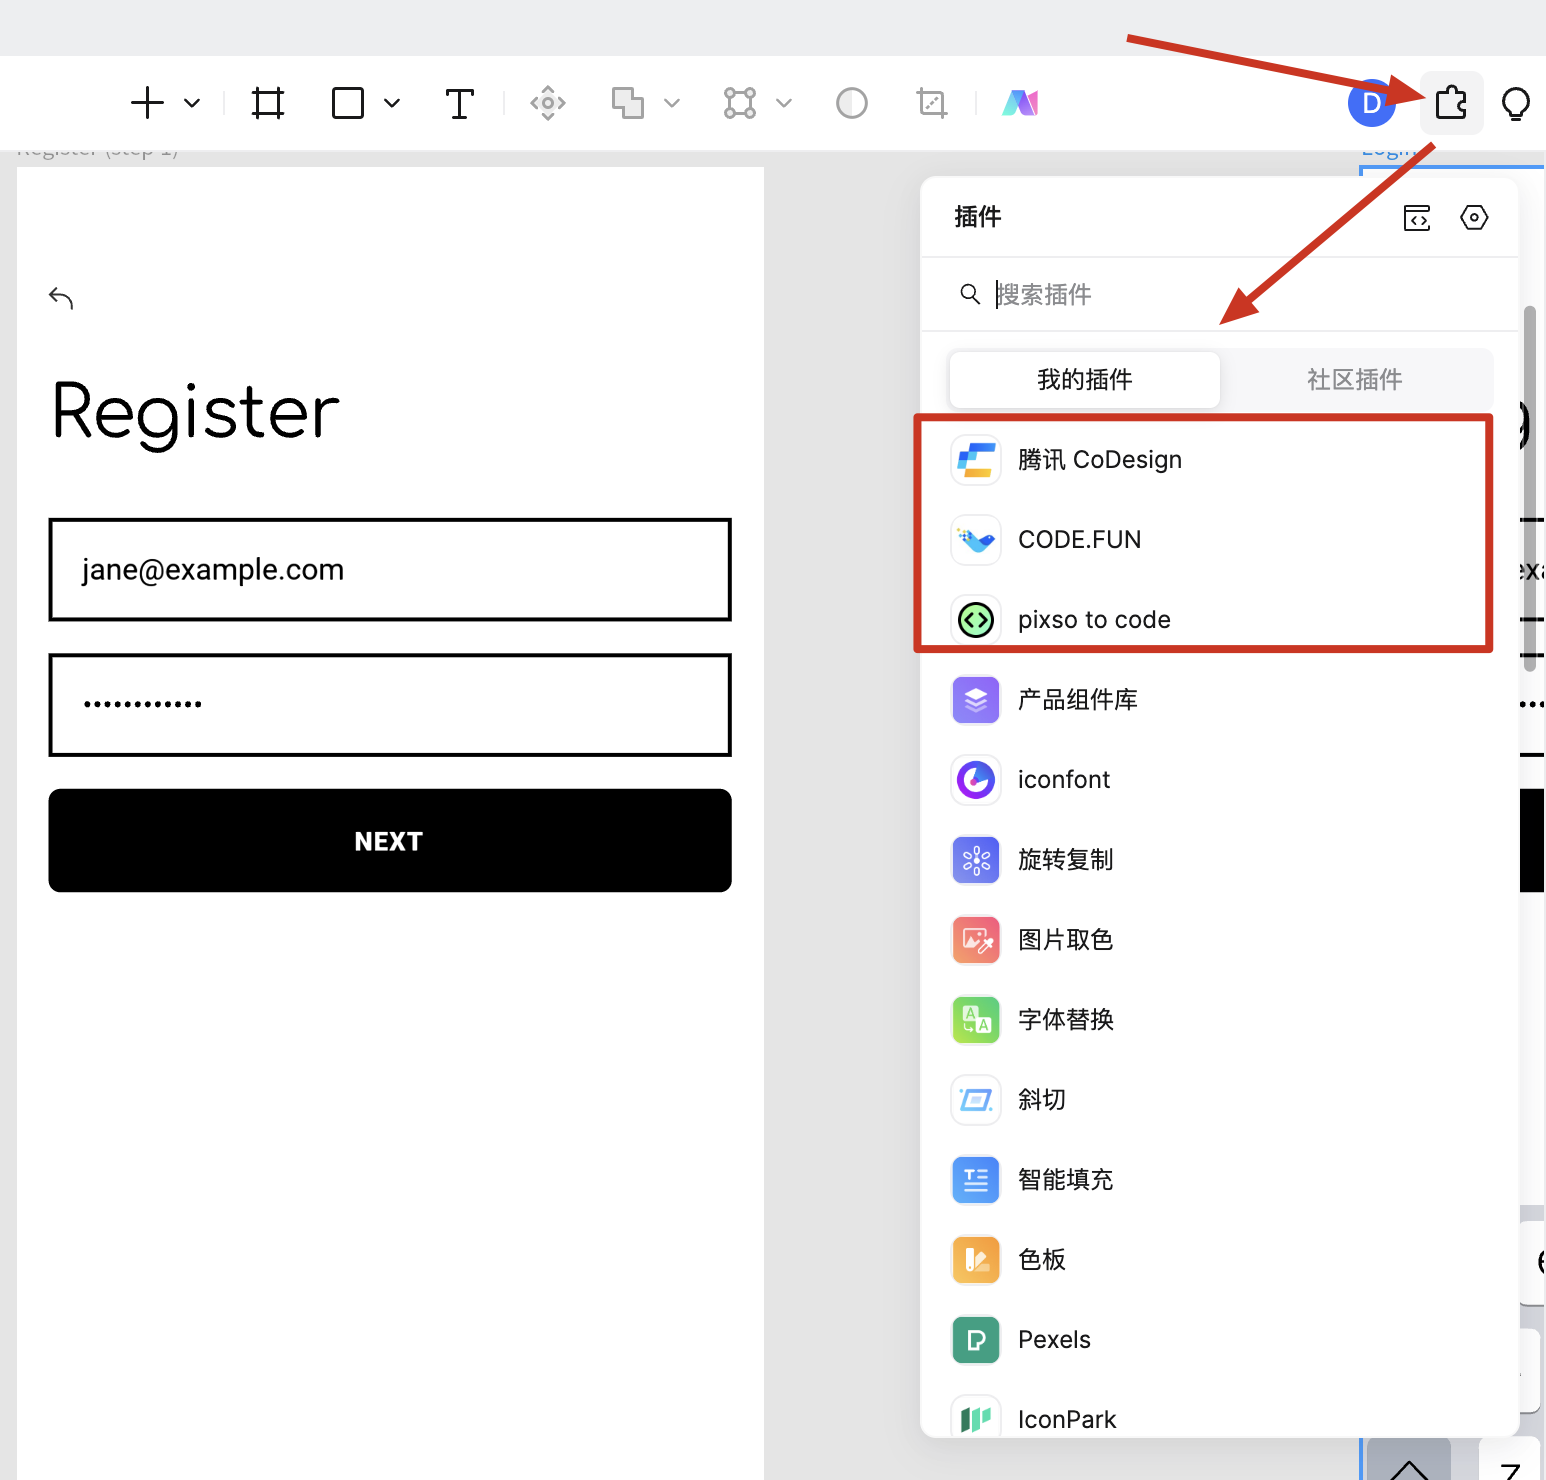
Task: Click the edit vector nodes icon
Action: (x=740, y=103)
